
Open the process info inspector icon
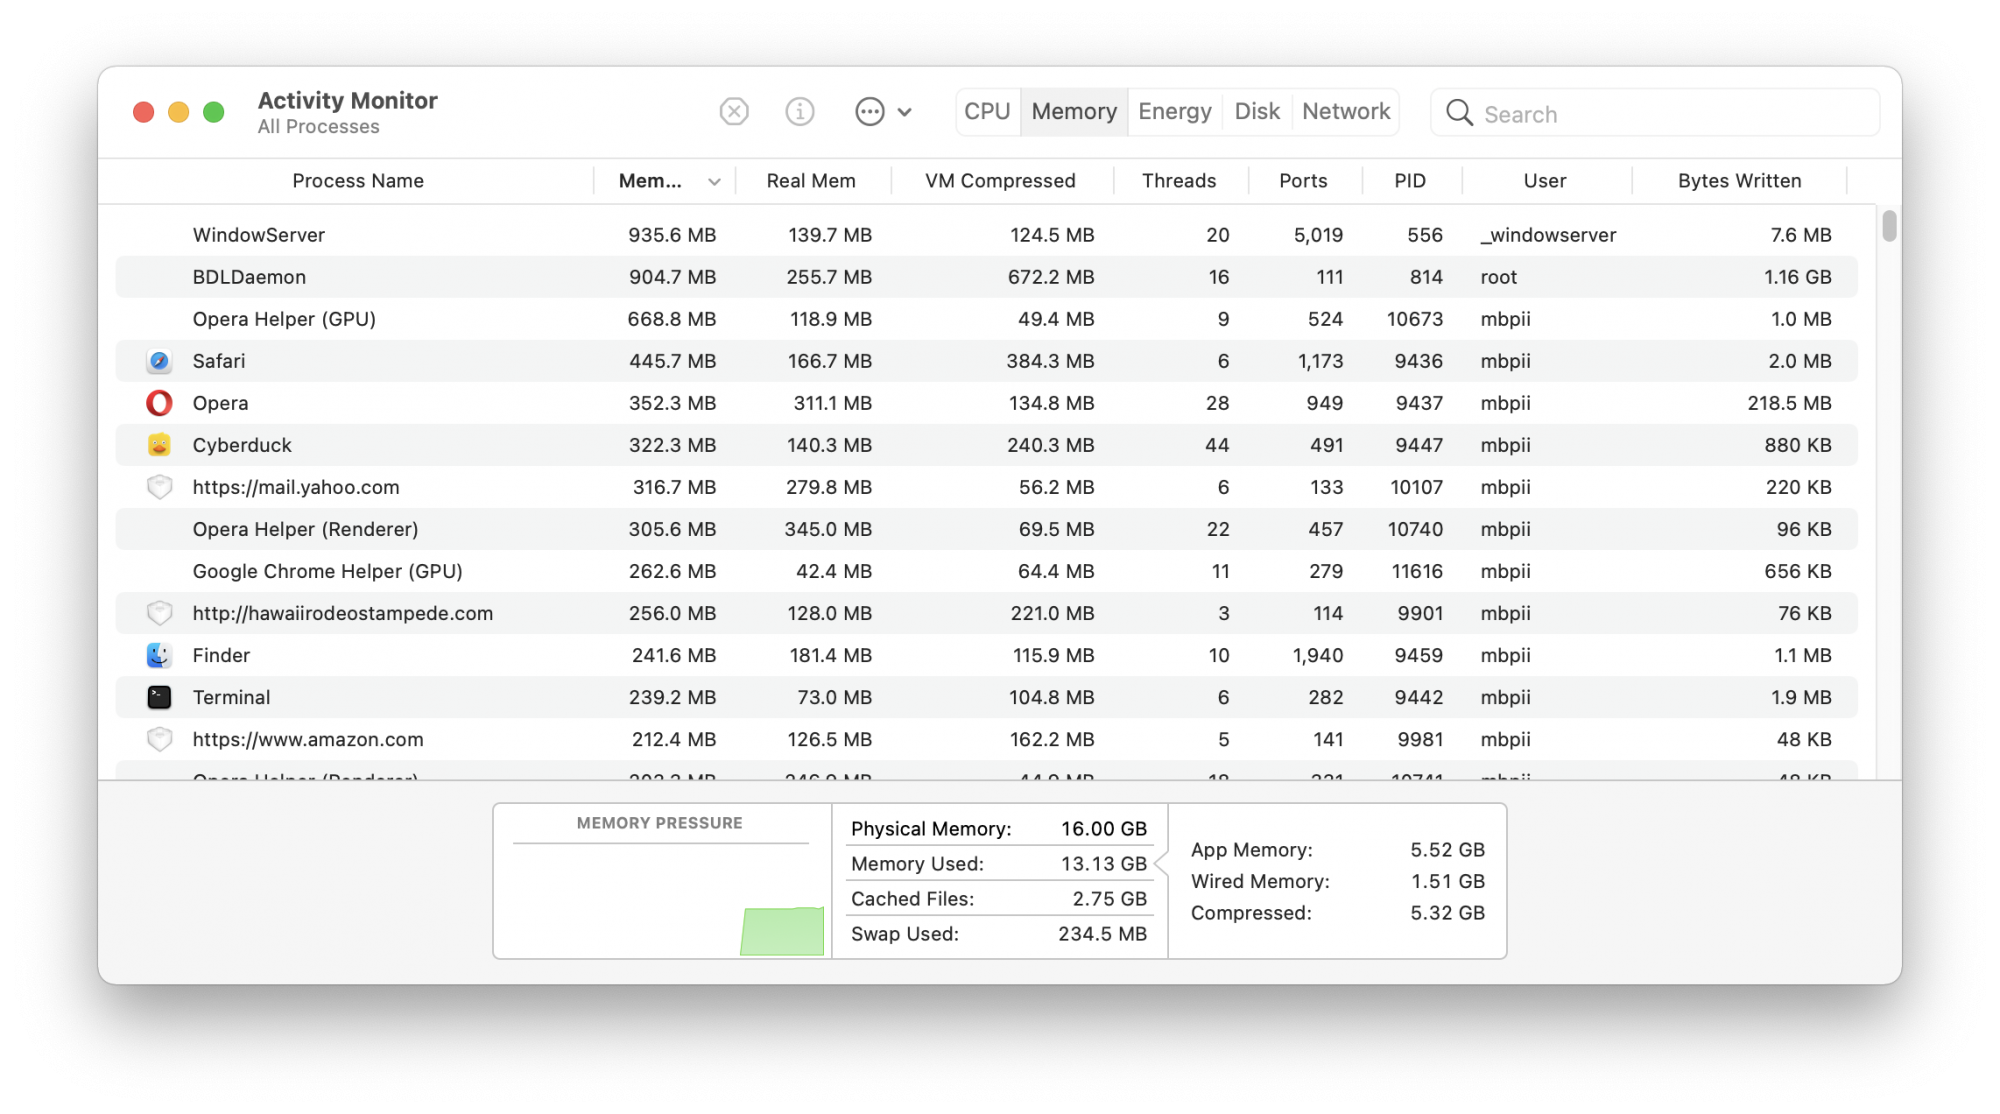(x=799, y=111)
